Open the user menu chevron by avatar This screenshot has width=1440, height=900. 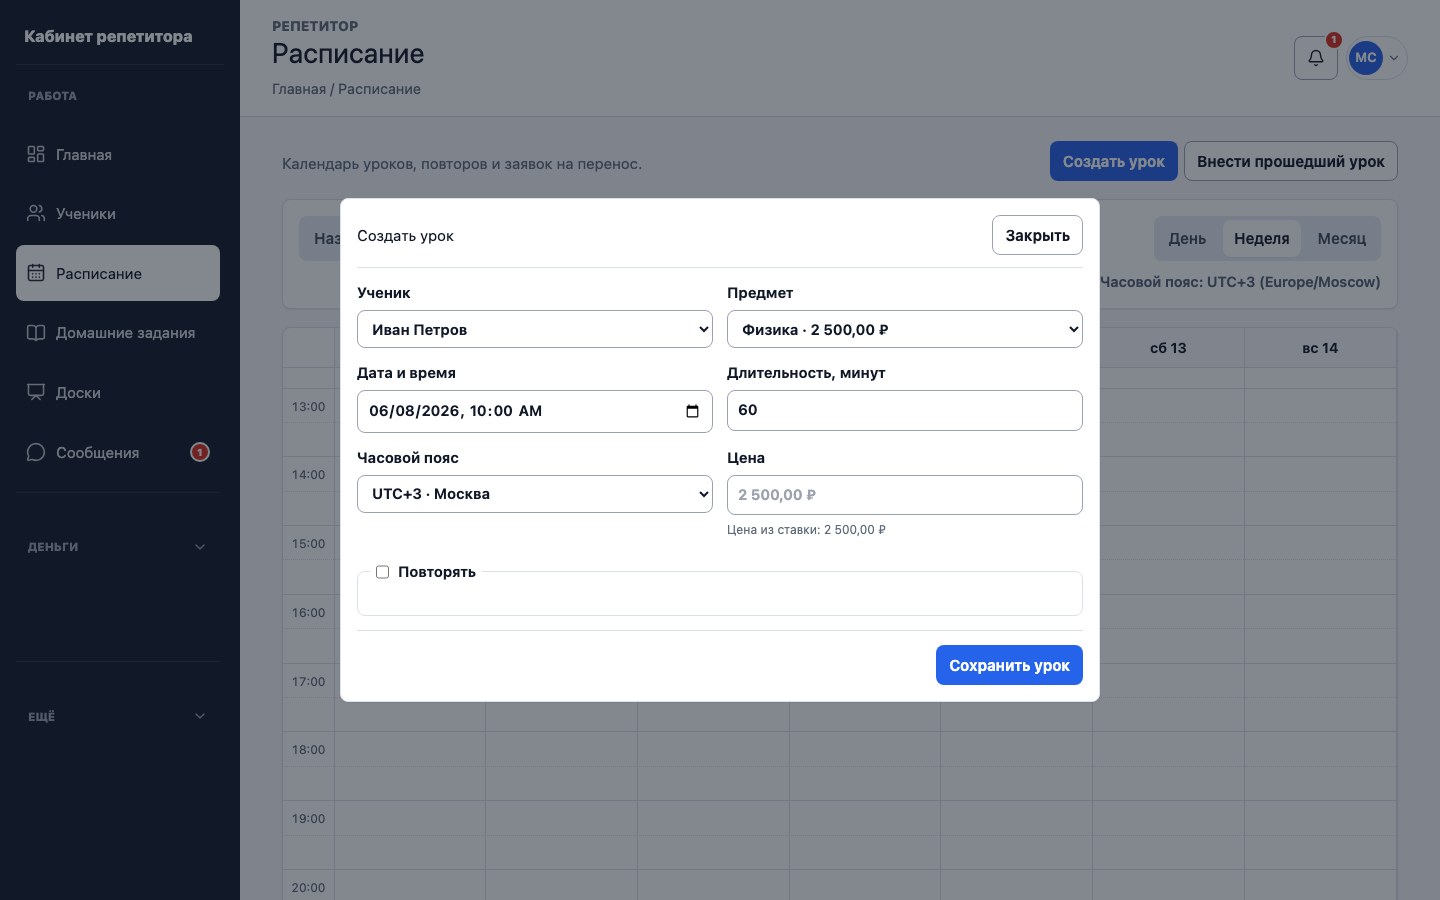click(x=1394, y=58)
